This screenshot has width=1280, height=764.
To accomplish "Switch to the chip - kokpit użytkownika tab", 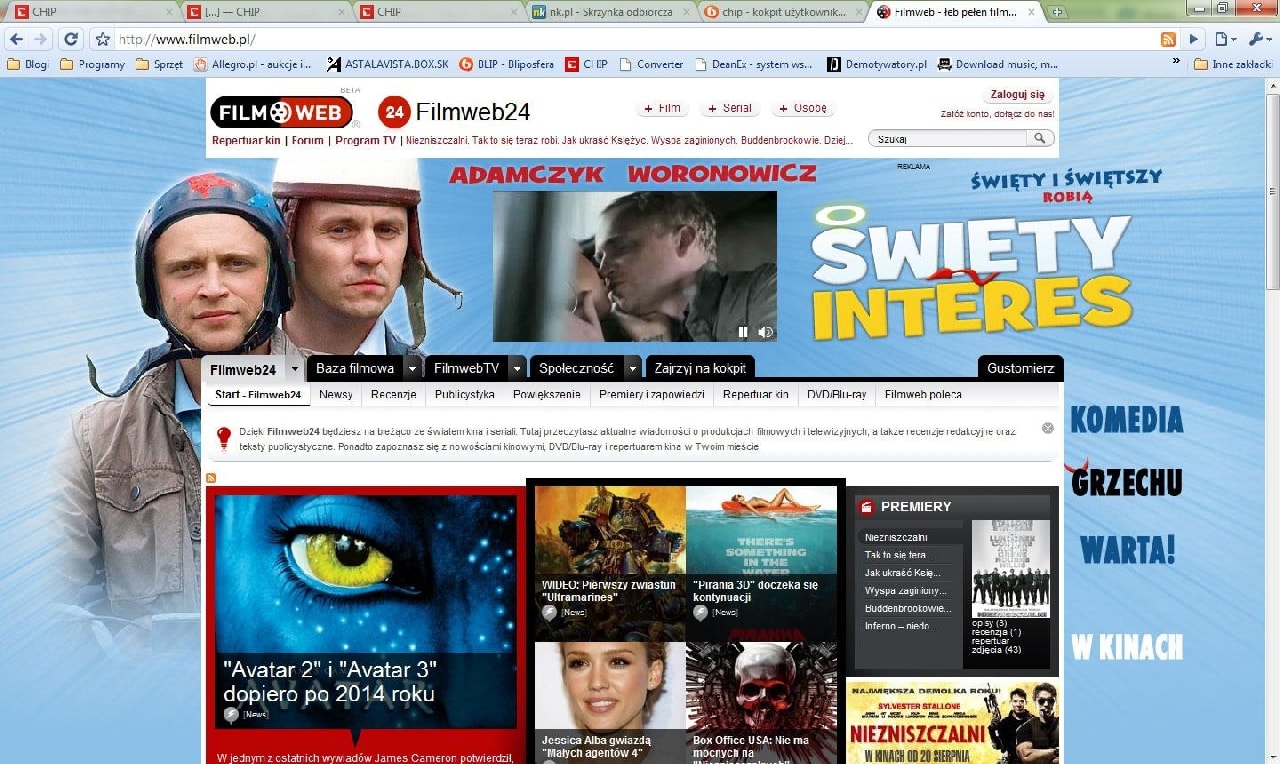I will (782, 12).
